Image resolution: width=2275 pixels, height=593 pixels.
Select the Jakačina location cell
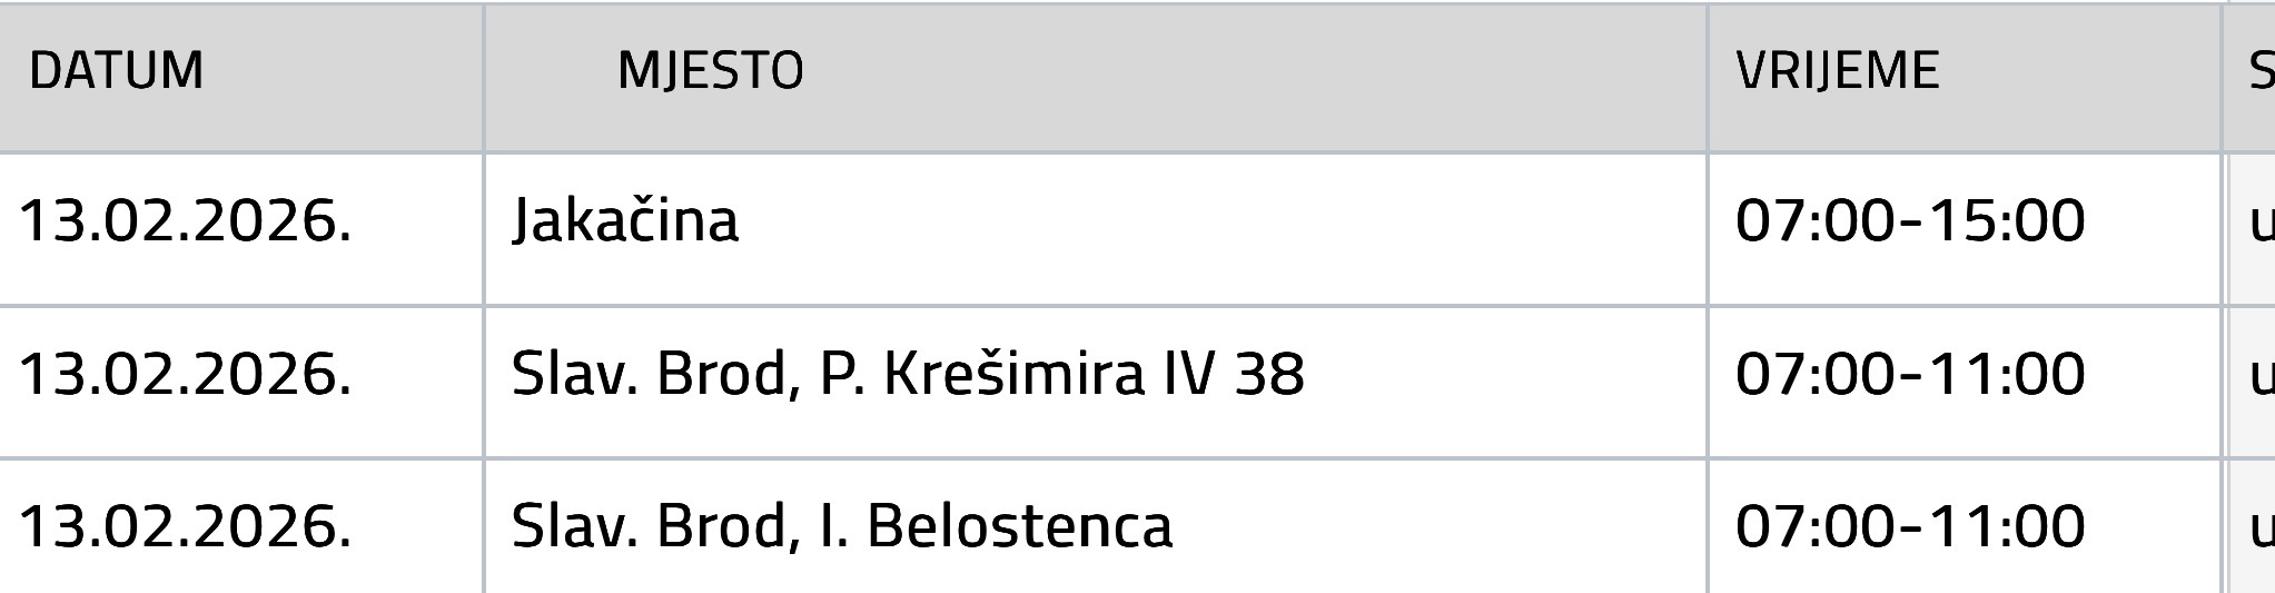tap(625, 221)
